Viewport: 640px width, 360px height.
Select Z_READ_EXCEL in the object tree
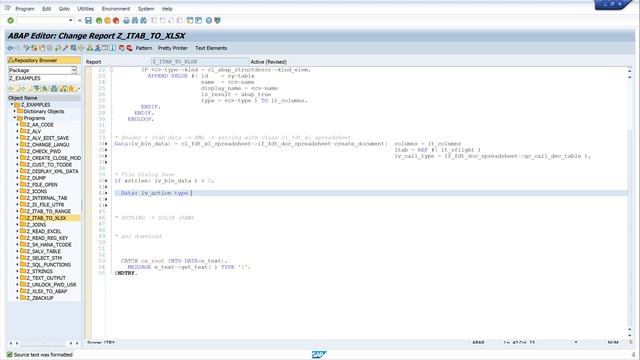click(44, 231)
